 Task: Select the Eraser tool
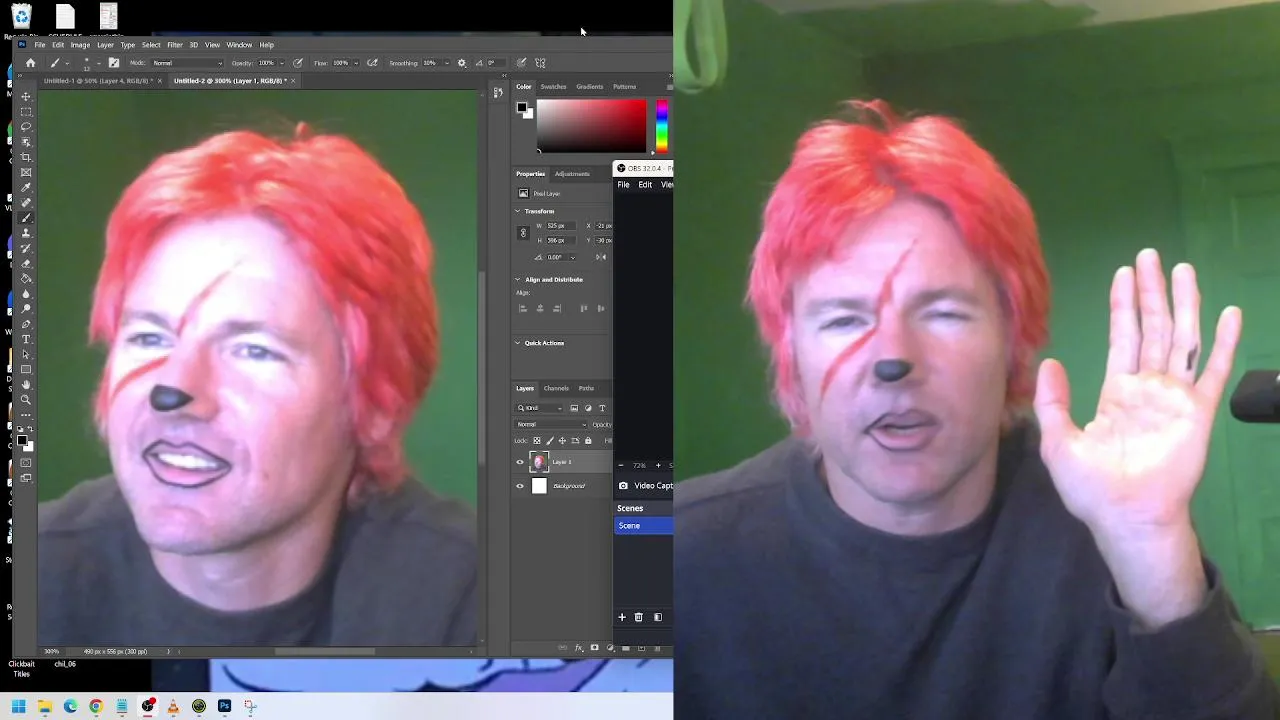click(x=26, y=263)
